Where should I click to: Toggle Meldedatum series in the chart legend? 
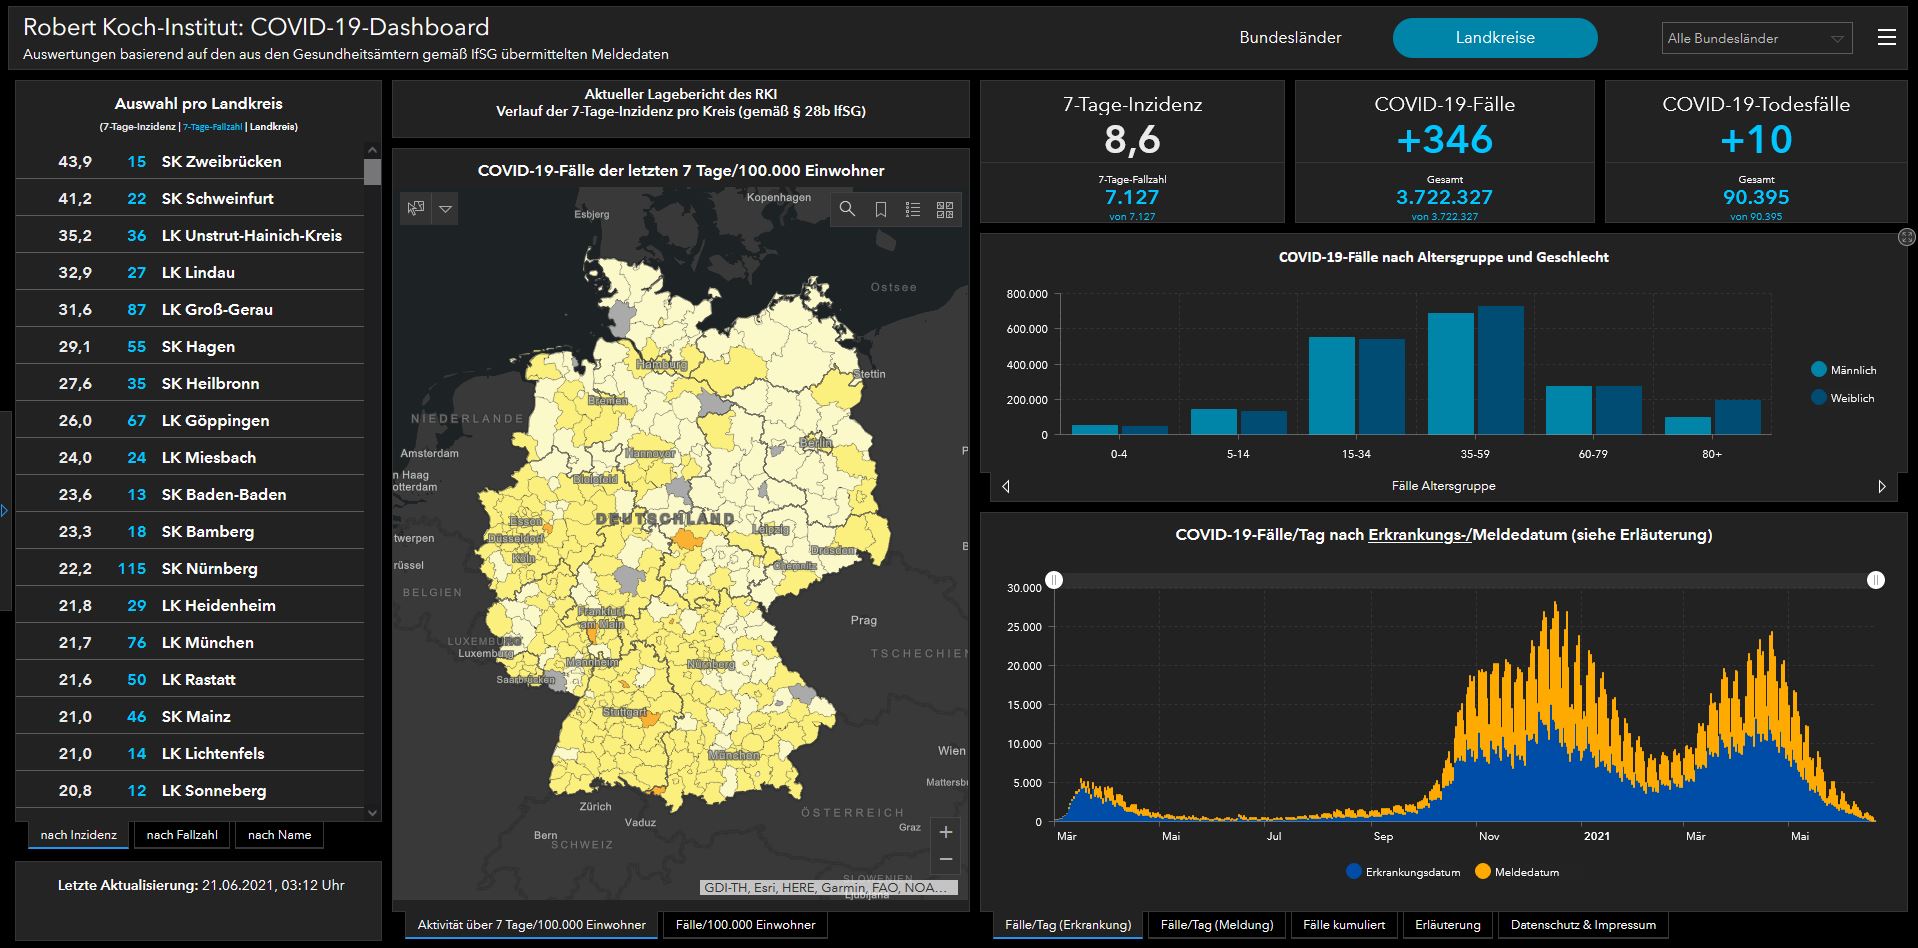(1483, 872)
